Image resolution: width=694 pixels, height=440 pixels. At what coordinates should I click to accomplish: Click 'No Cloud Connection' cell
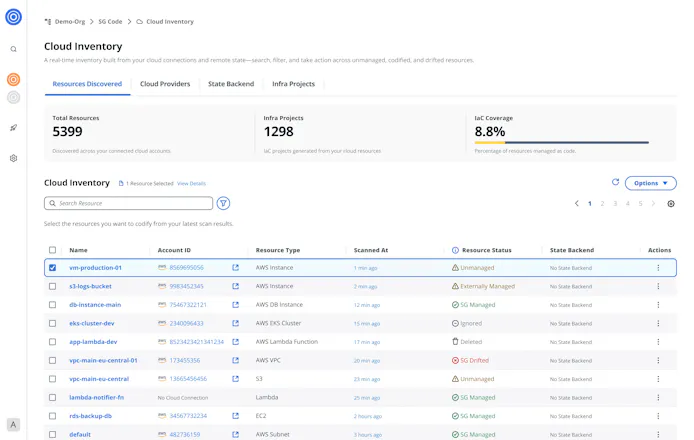pyautogui.click(x=183, y=398)
